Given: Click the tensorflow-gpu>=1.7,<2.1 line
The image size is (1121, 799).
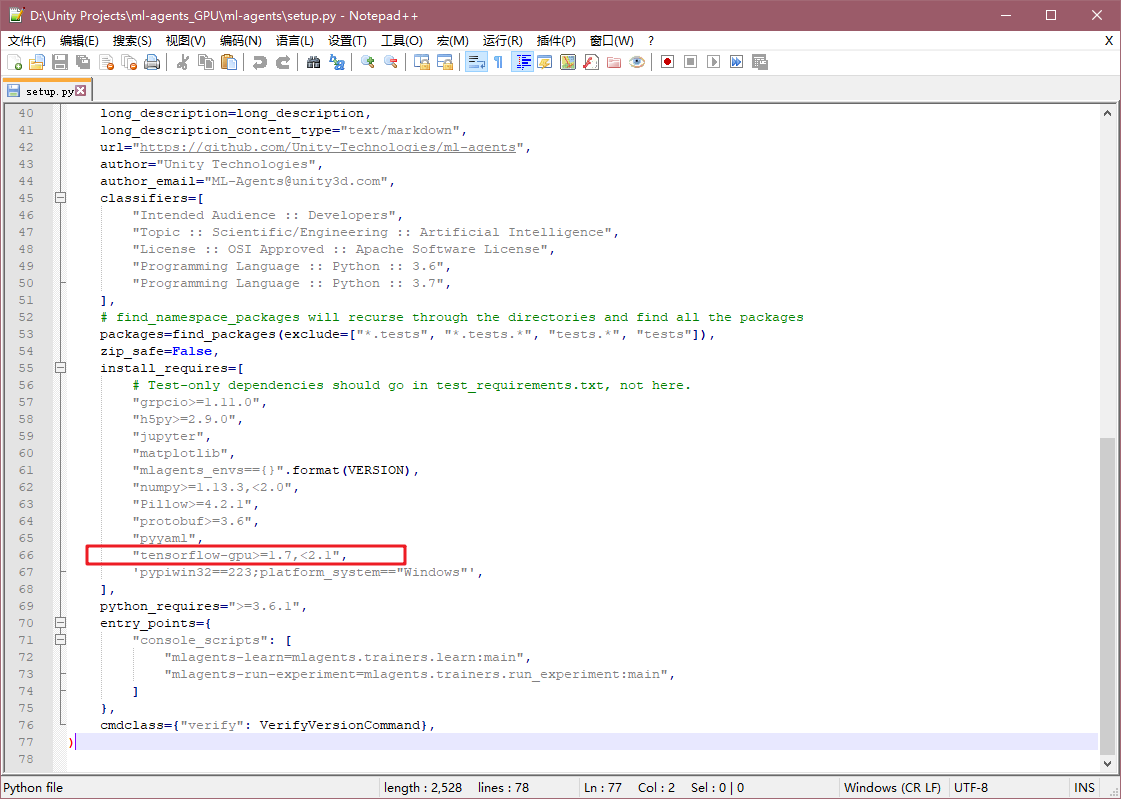Looking at the screenshot, I should (x=240, y=555).
